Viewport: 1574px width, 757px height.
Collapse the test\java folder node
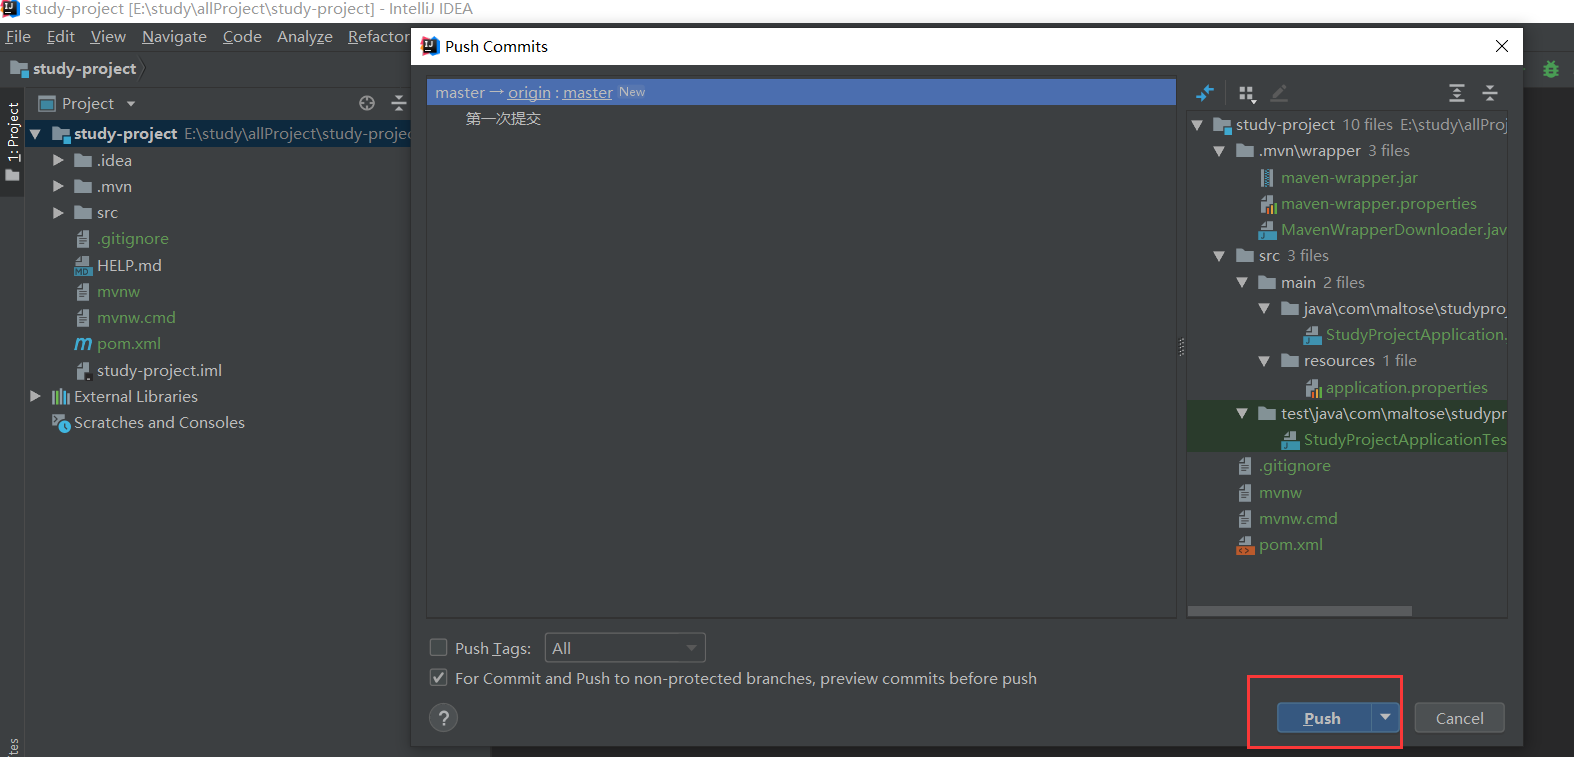[1242, 413]
